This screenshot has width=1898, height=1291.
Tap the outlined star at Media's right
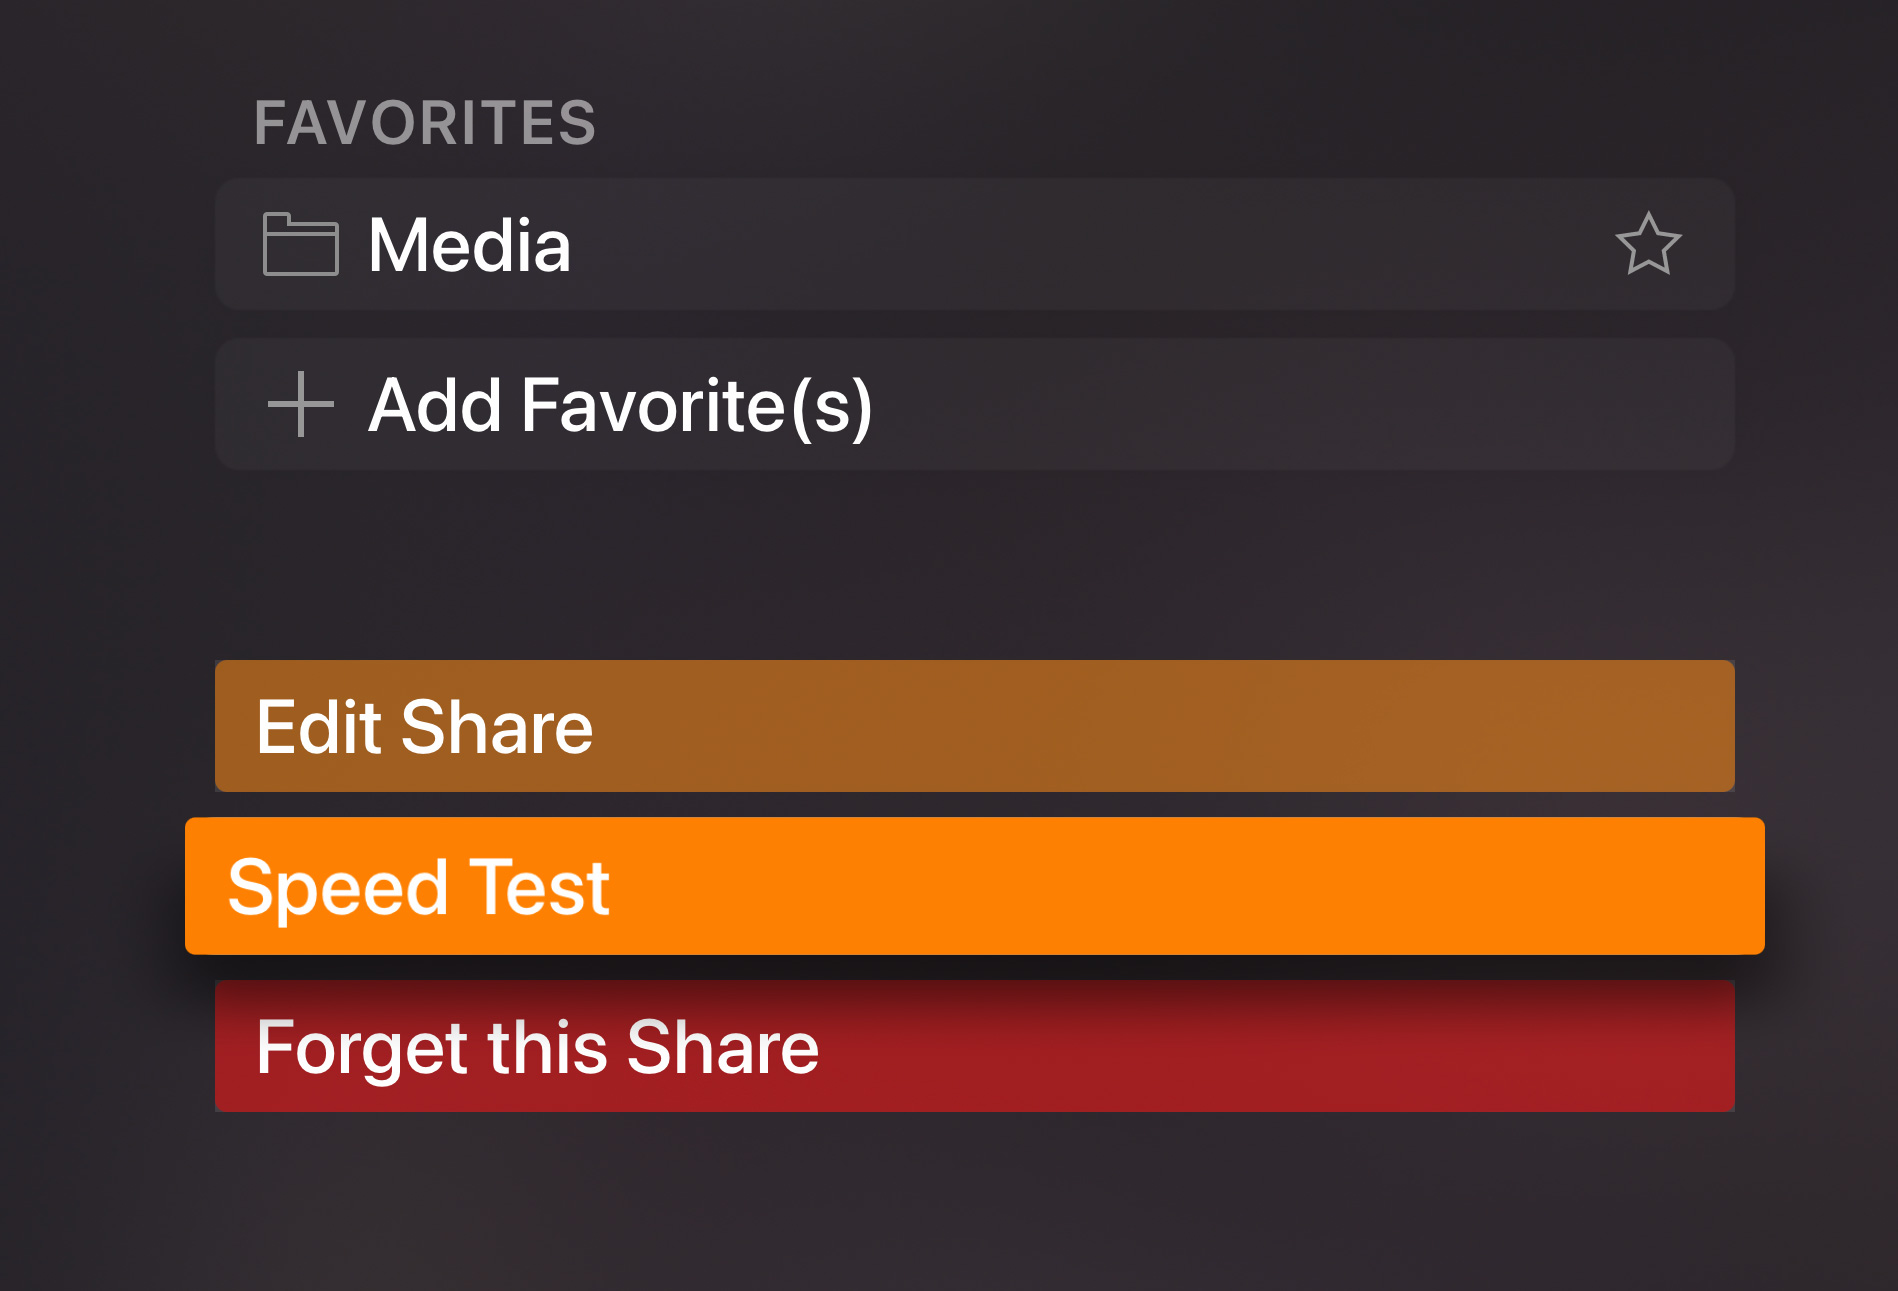tap(1648, 244)
